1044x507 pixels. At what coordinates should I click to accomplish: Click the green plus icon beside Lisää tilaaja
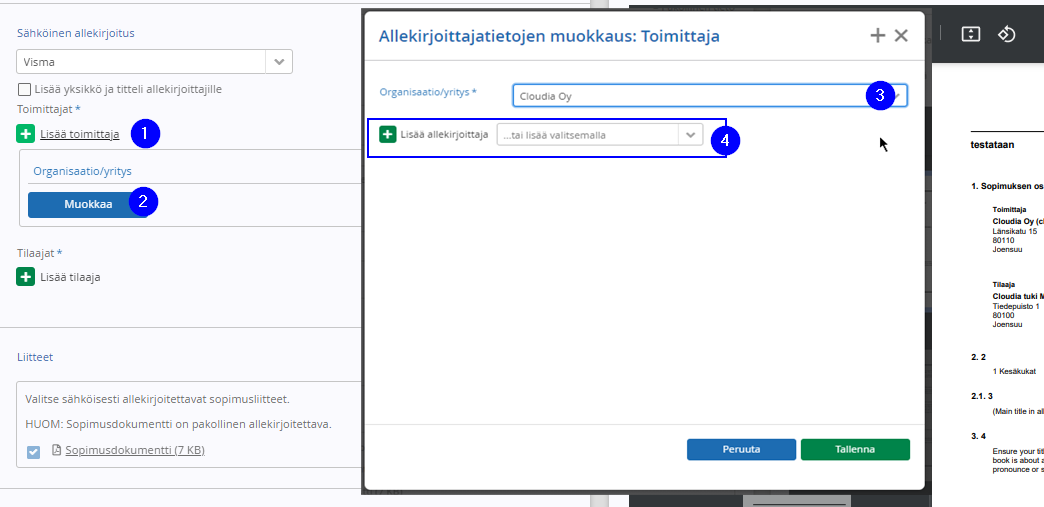(25, 276)
